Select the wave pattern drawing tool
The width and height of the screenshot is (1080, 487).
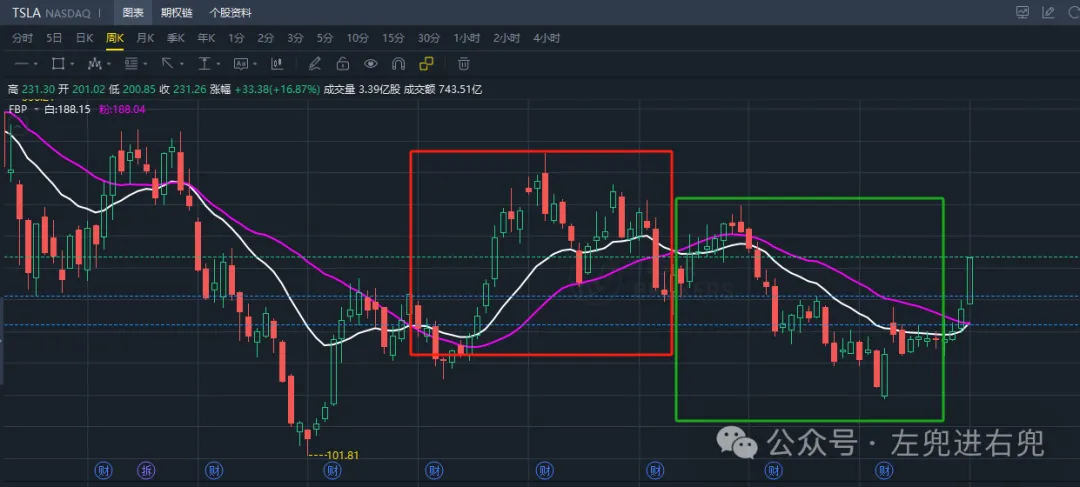click(x=94, y=64)
